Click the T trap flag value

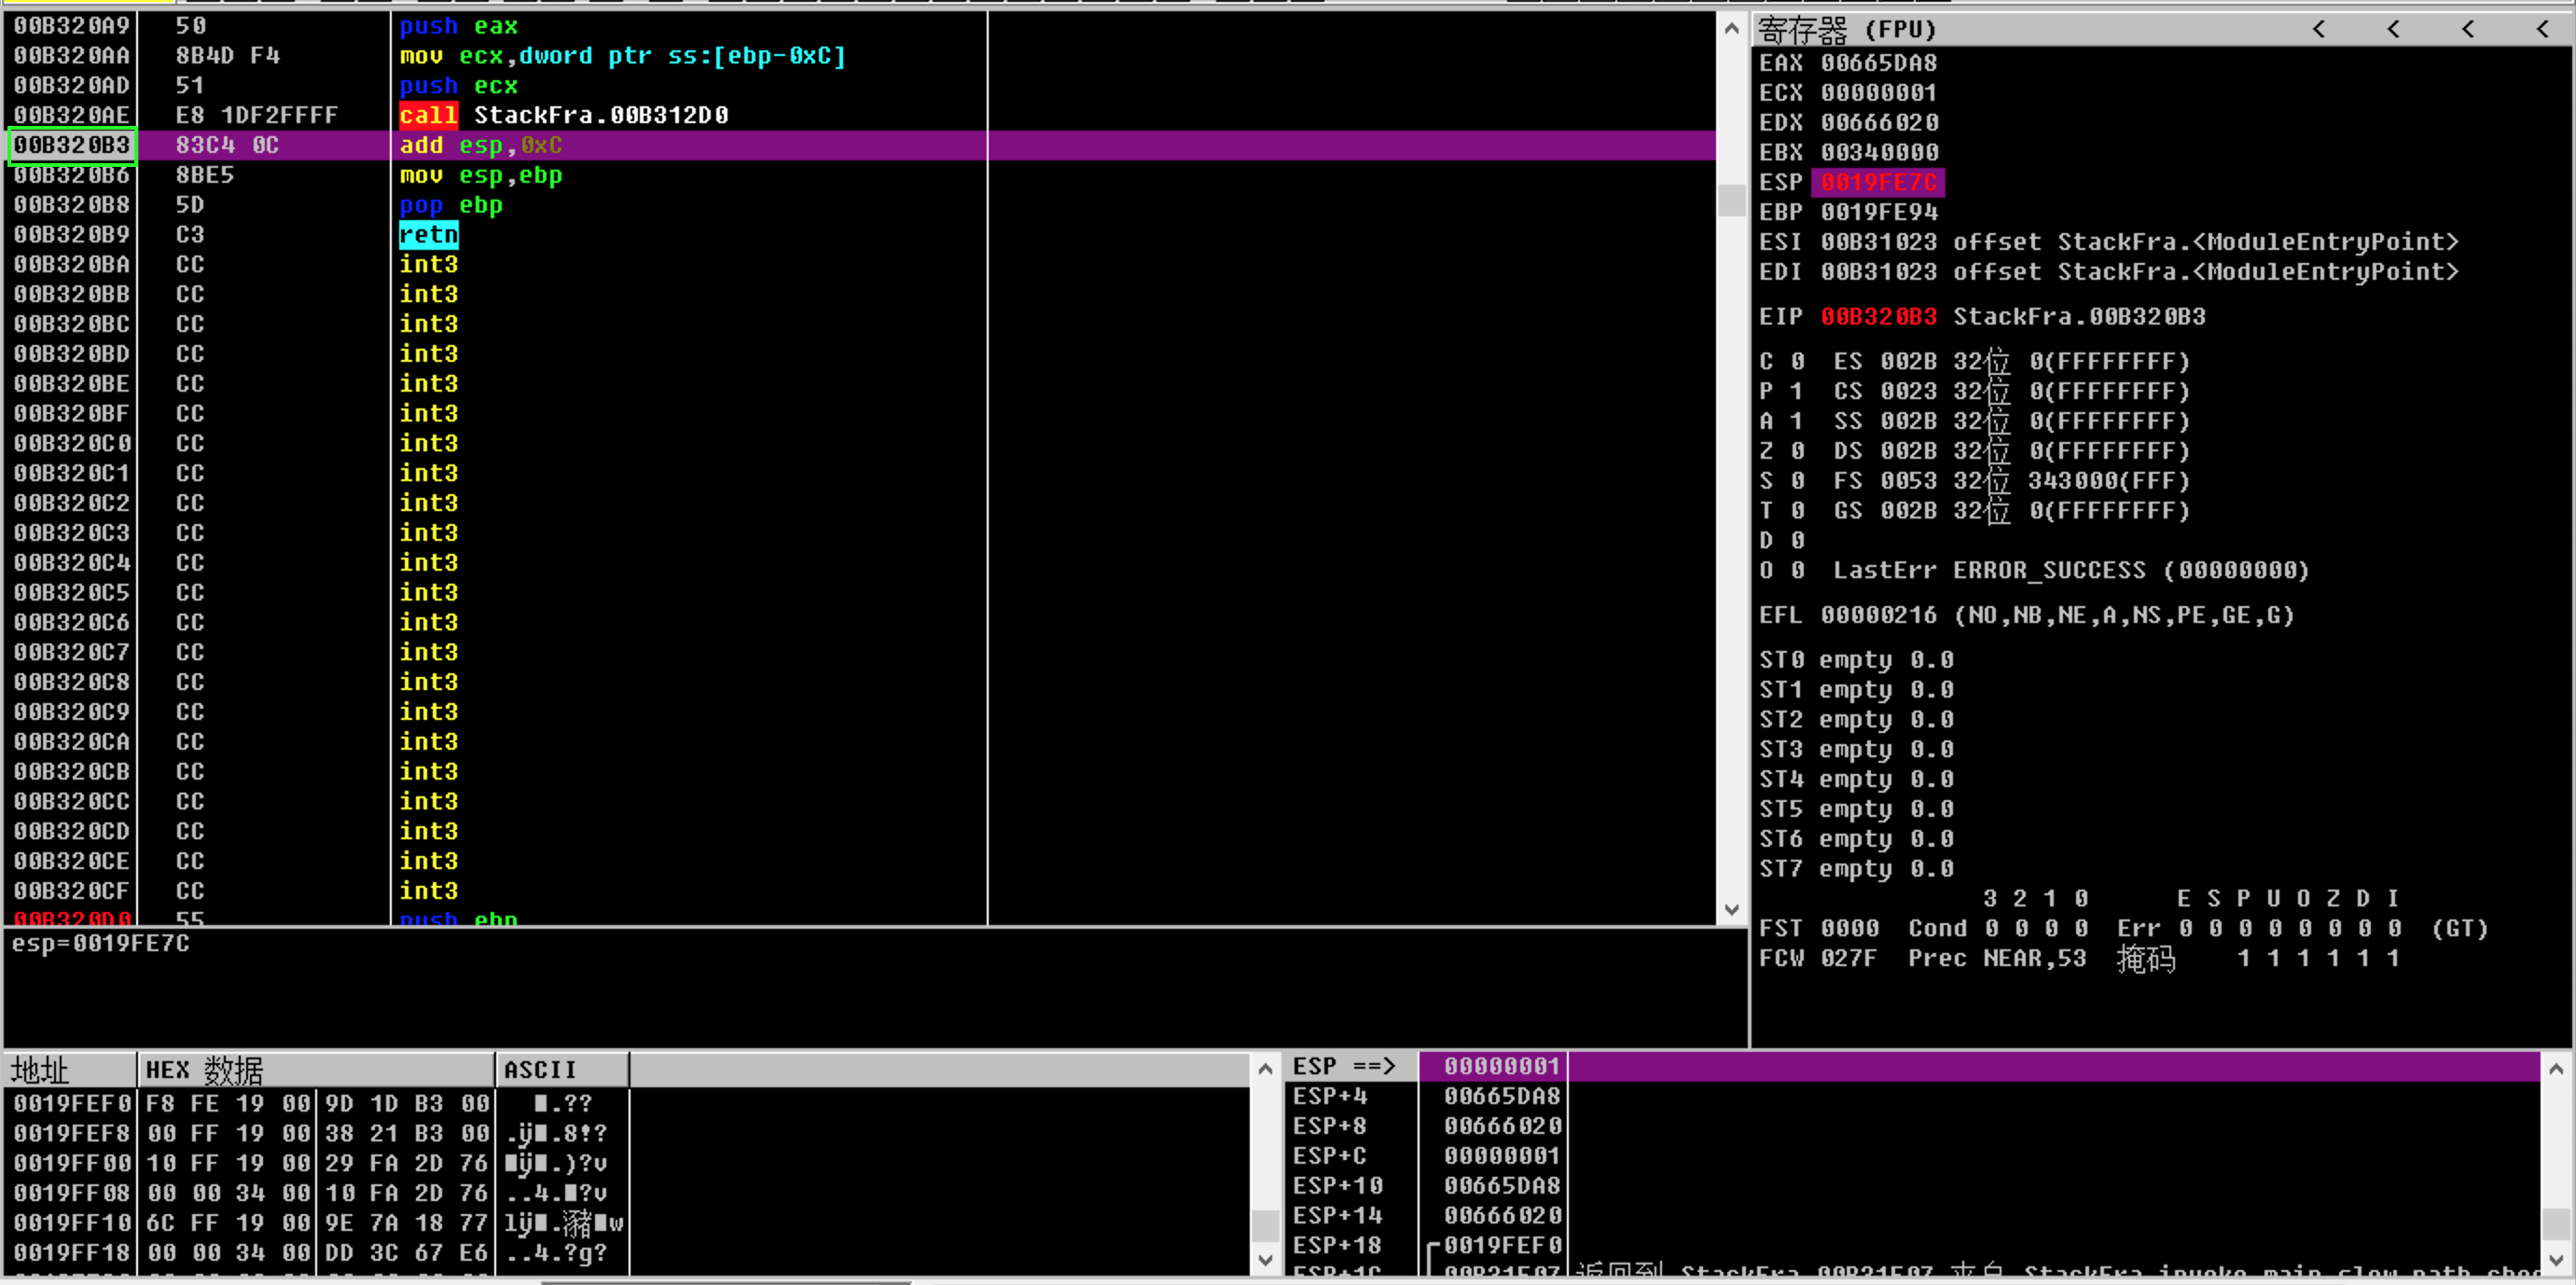pos(1798,511)
